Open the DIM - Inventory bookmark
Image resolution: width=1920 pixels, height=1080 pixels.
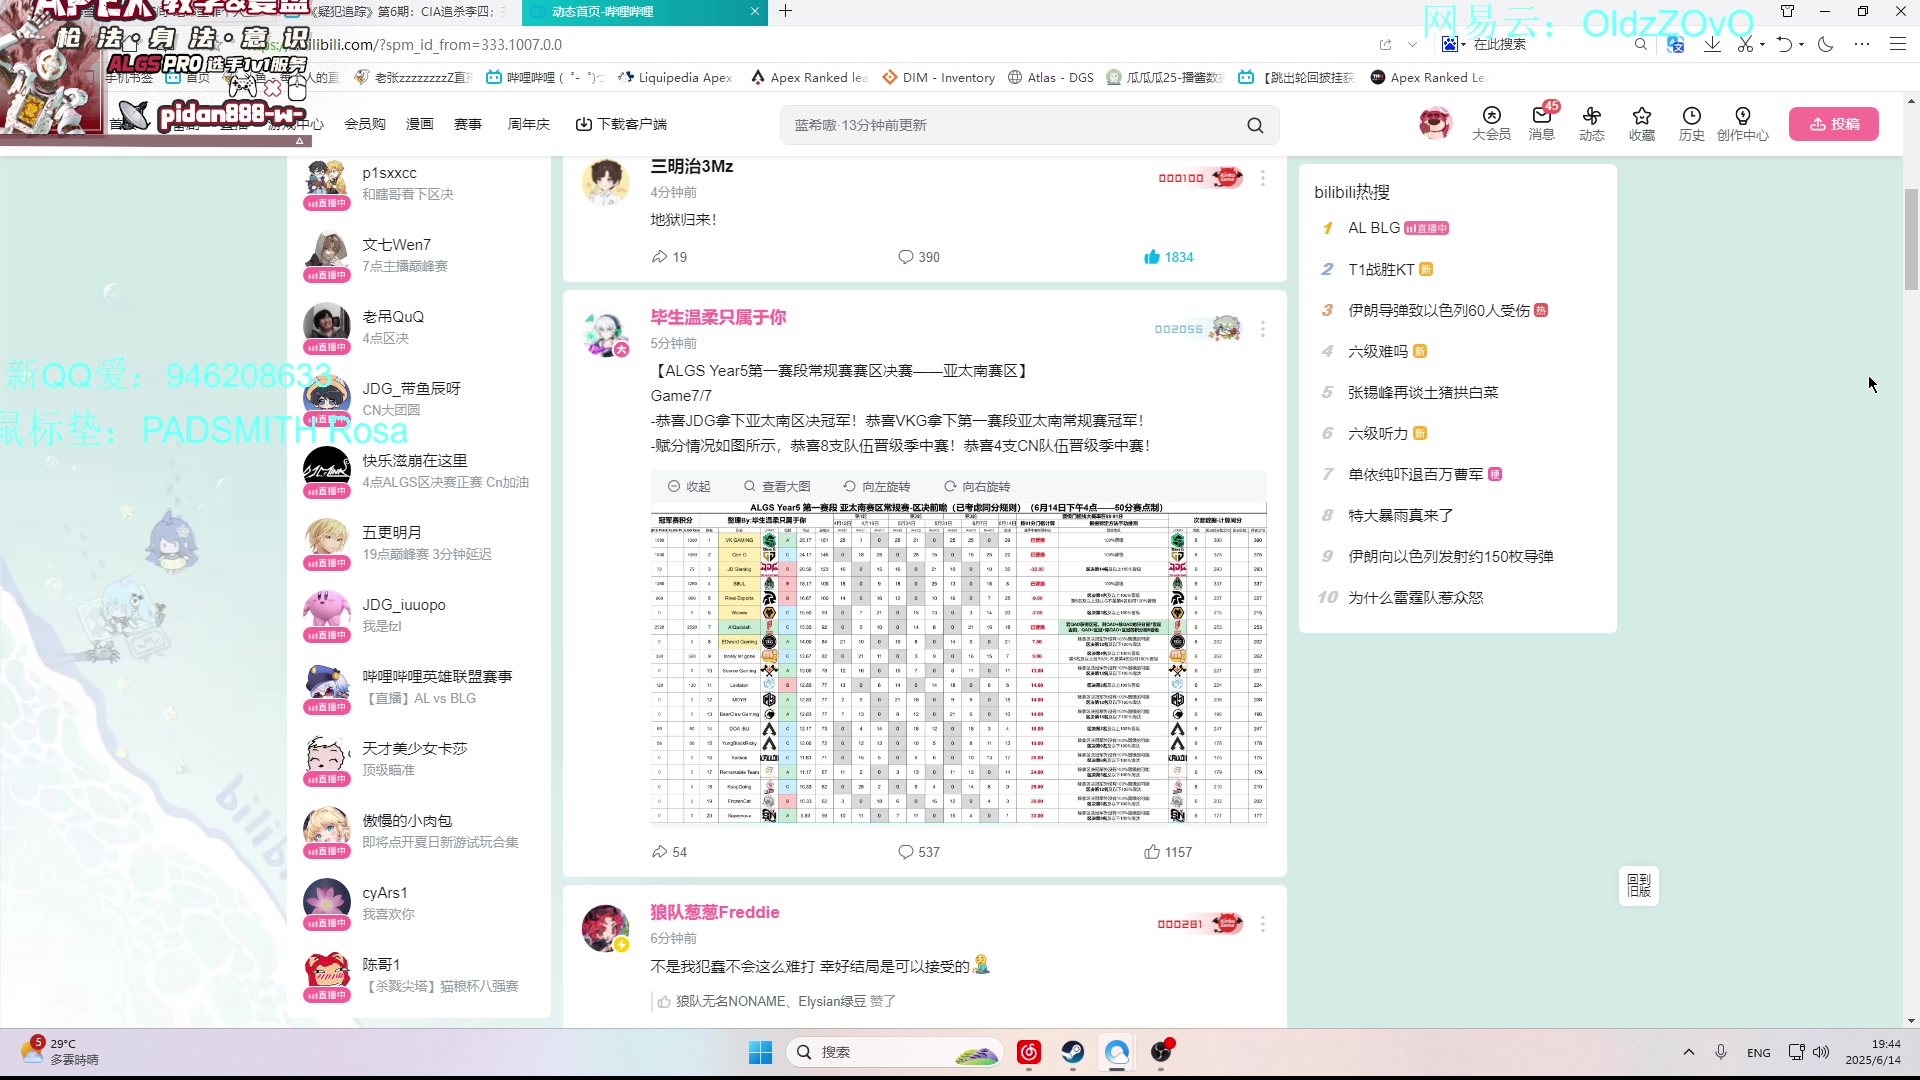coord(939,77)
